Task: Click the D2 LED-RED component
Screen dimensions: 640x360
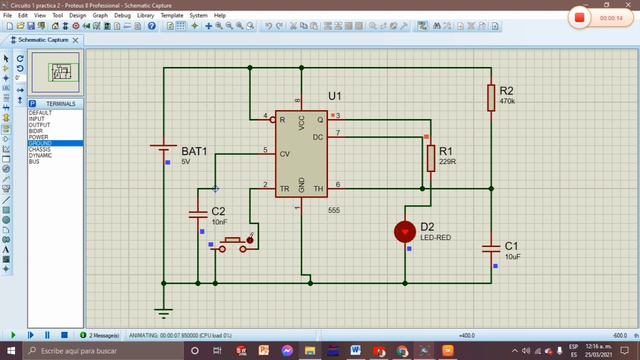Action: click(x=405, y=232)
